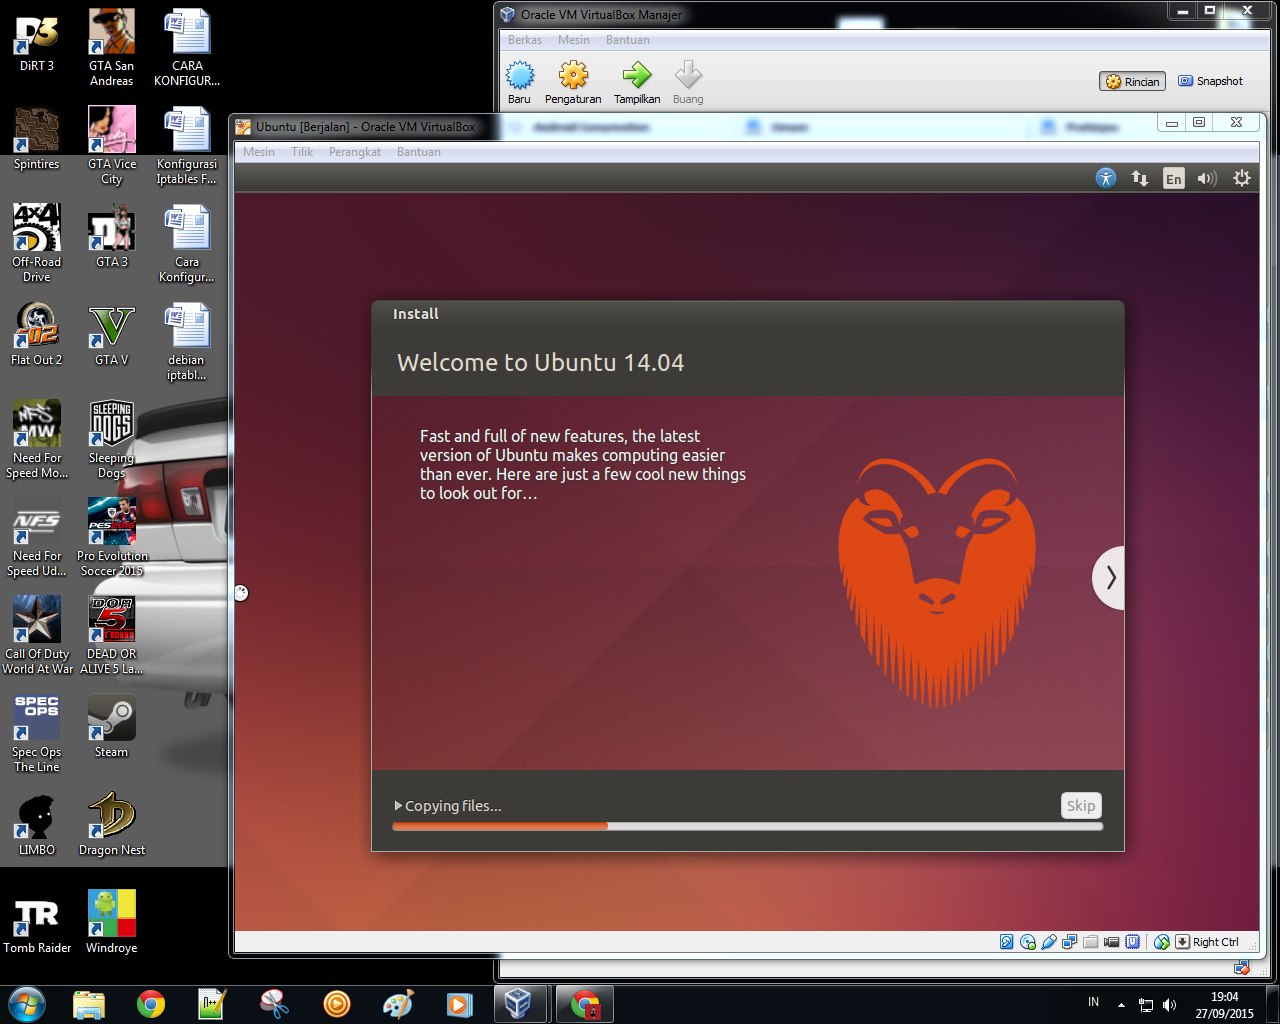Switch to VirtualBox from the taskbar
Viewport: 1280px width, 1024px height.
tap(518, 1003)
